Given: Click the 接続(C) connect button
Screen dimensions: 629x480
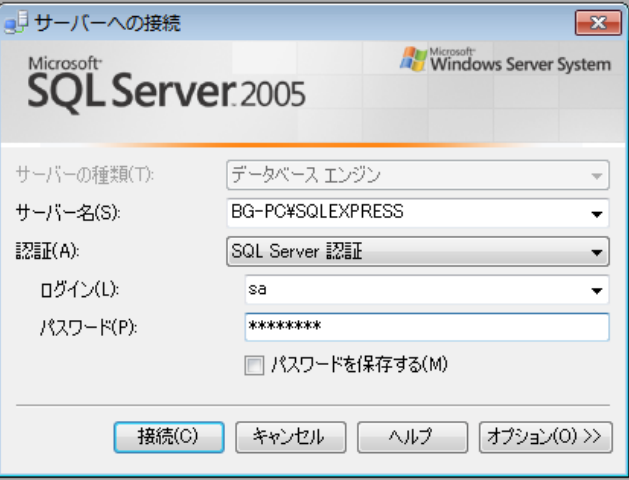Looking at the screenshot, I should (x=169, y=437).
